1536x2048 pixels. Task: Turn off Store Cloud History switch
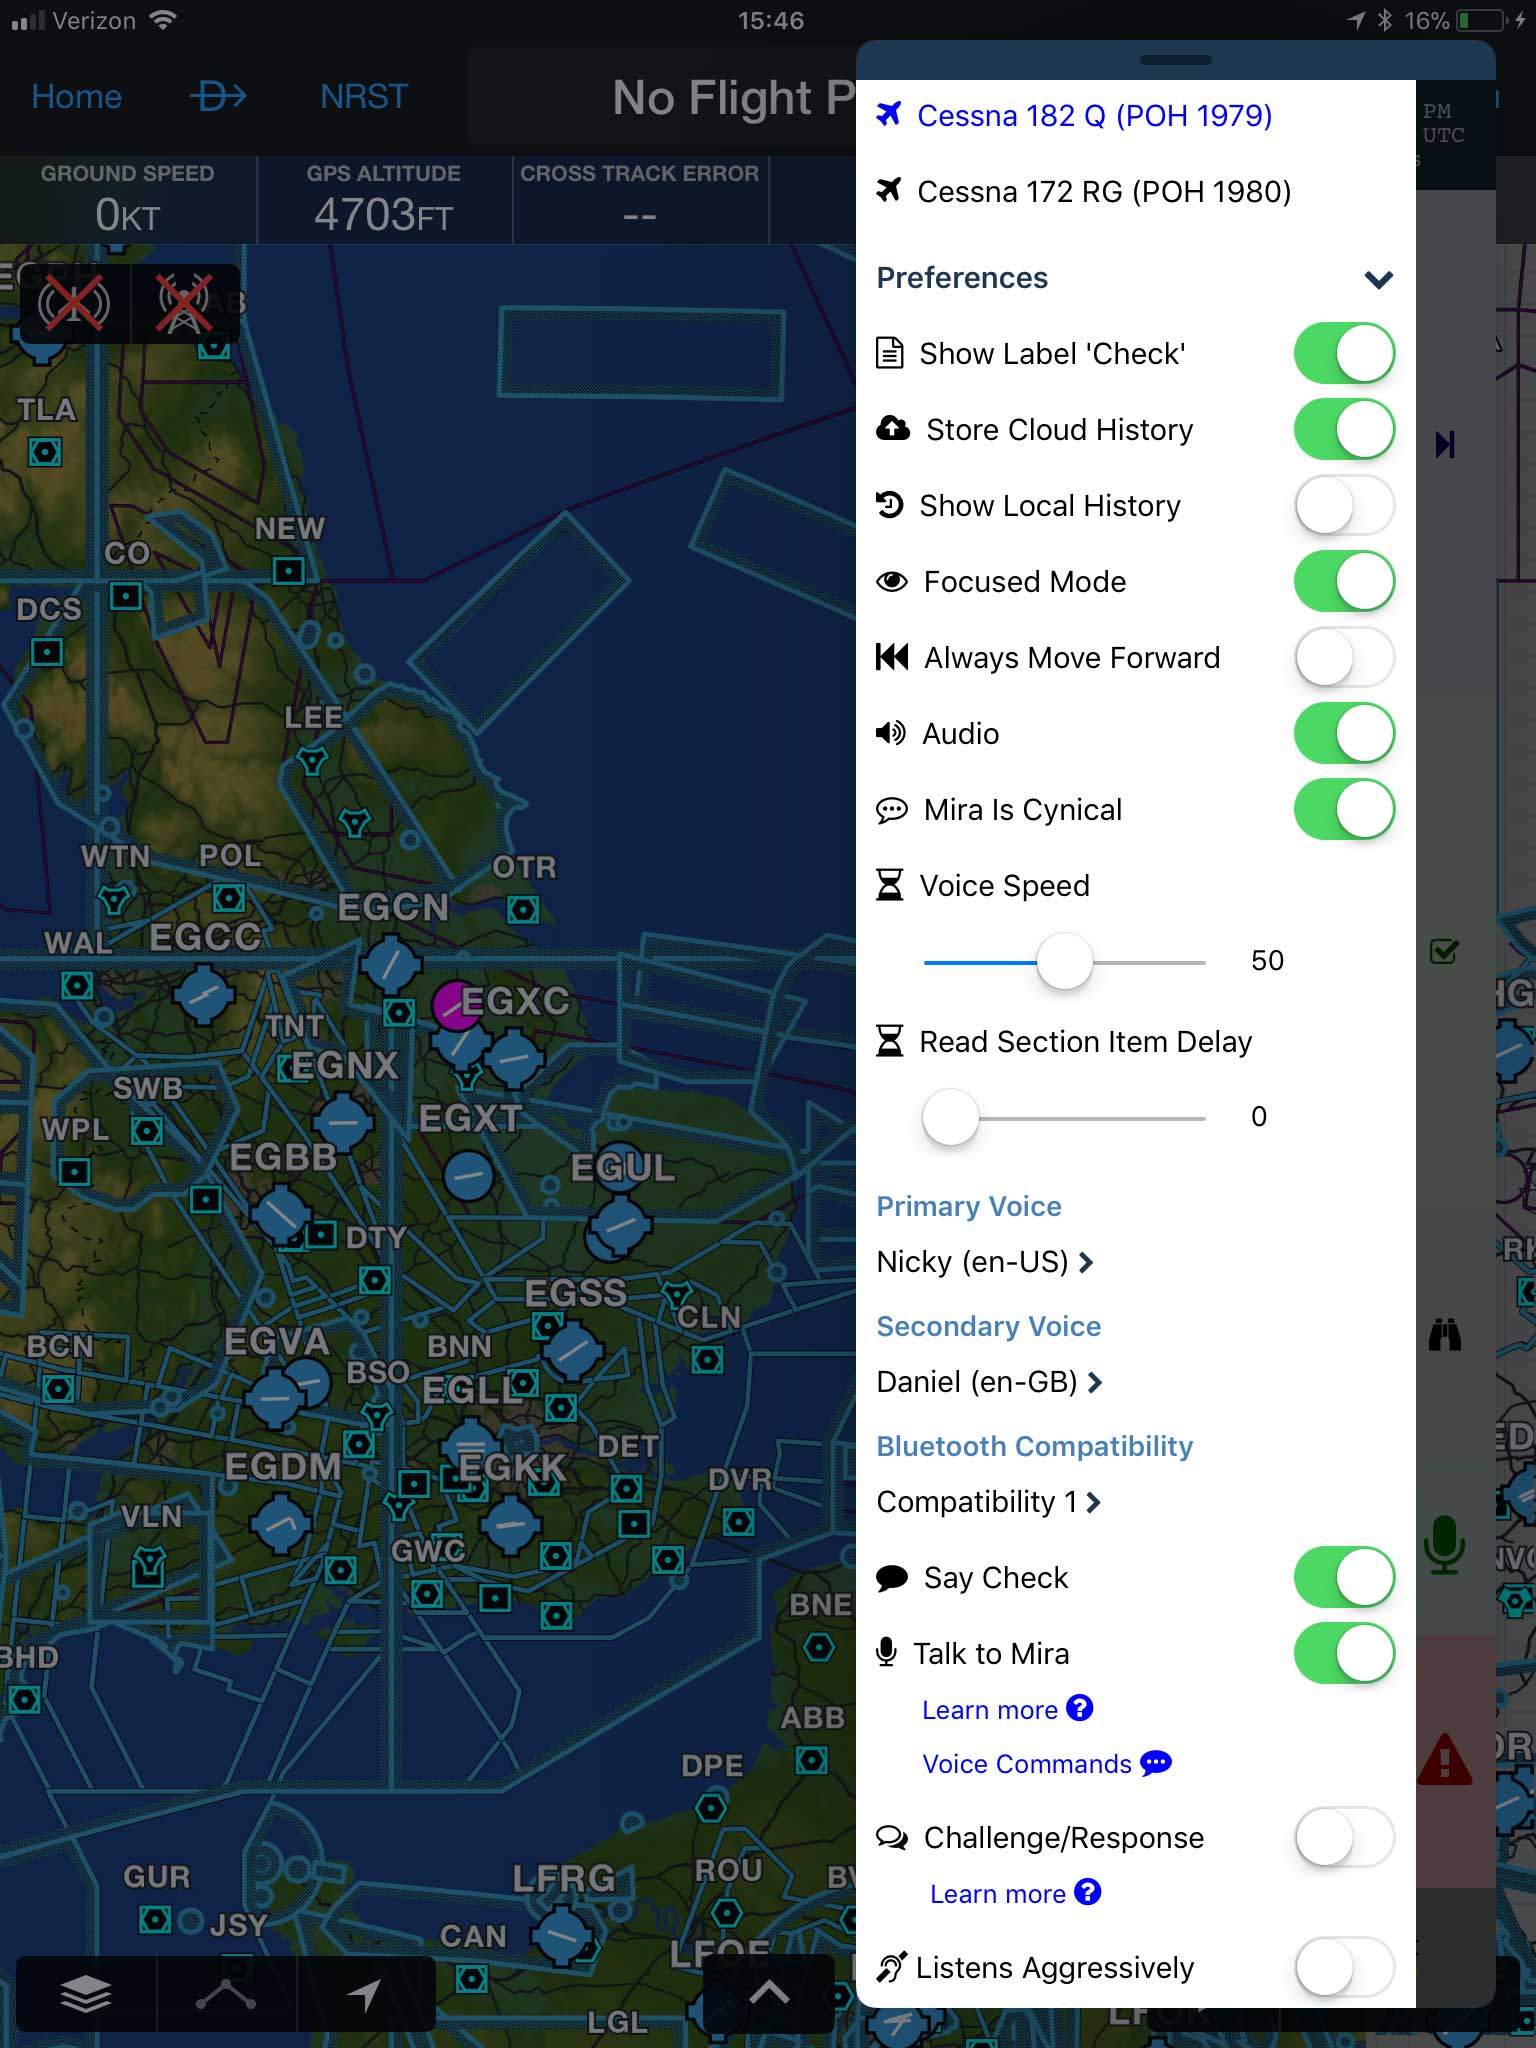pos(1344,429)
